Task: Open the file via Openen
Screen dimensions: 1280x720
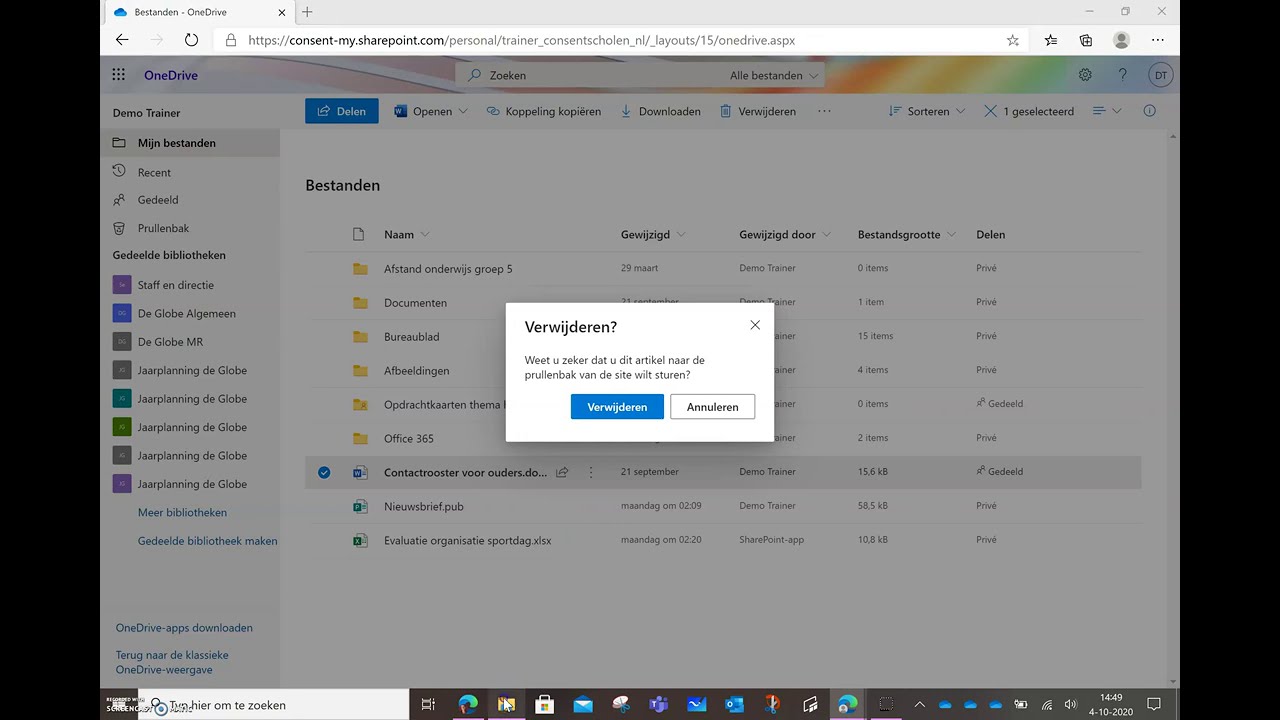Action: coord(423,111)
